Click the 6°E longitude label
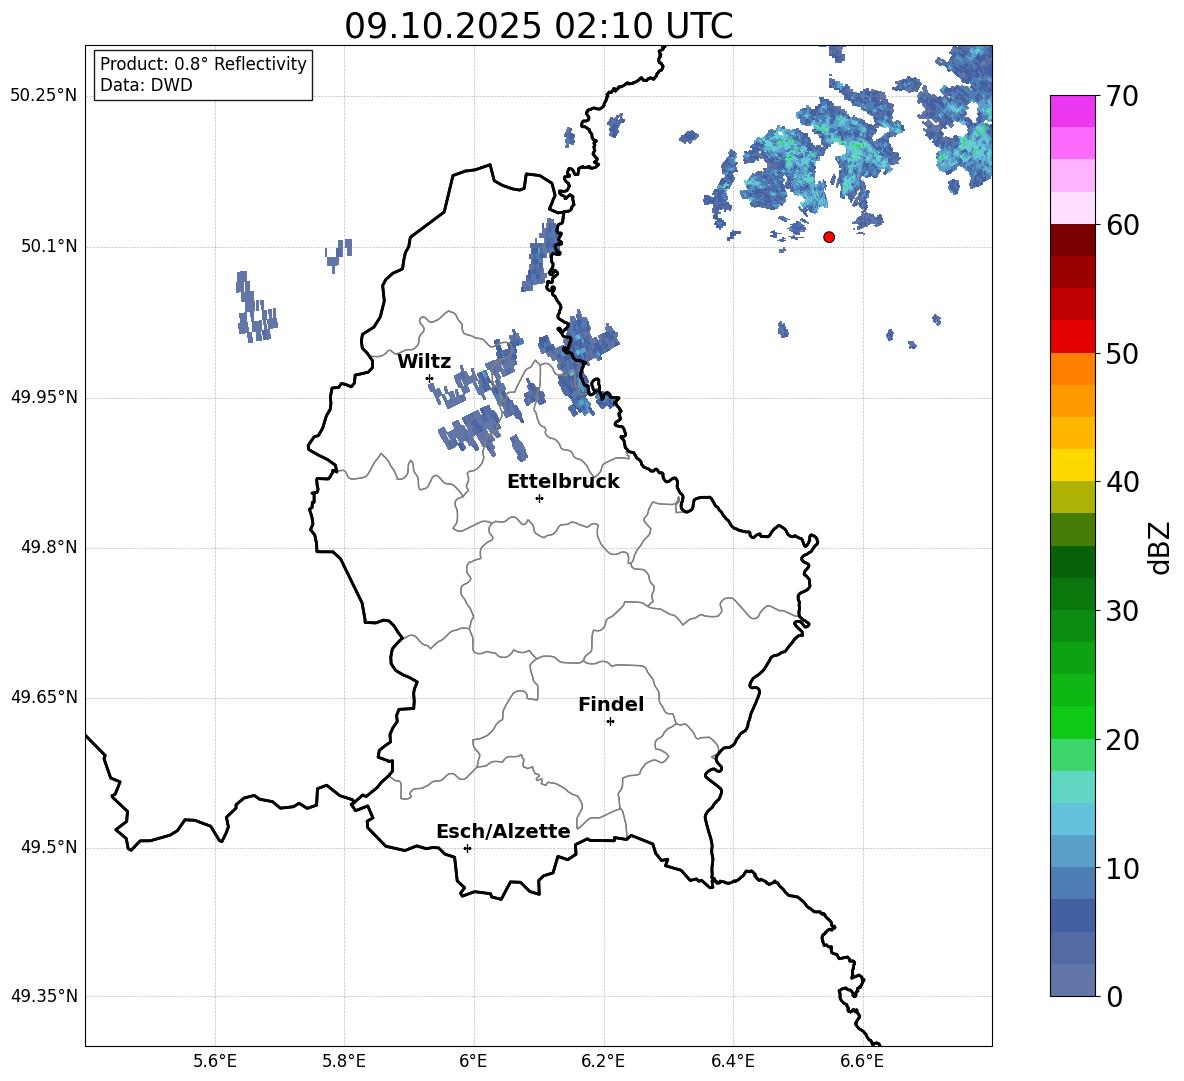Screen dimensions: 1184x1081 point(473,1061)
